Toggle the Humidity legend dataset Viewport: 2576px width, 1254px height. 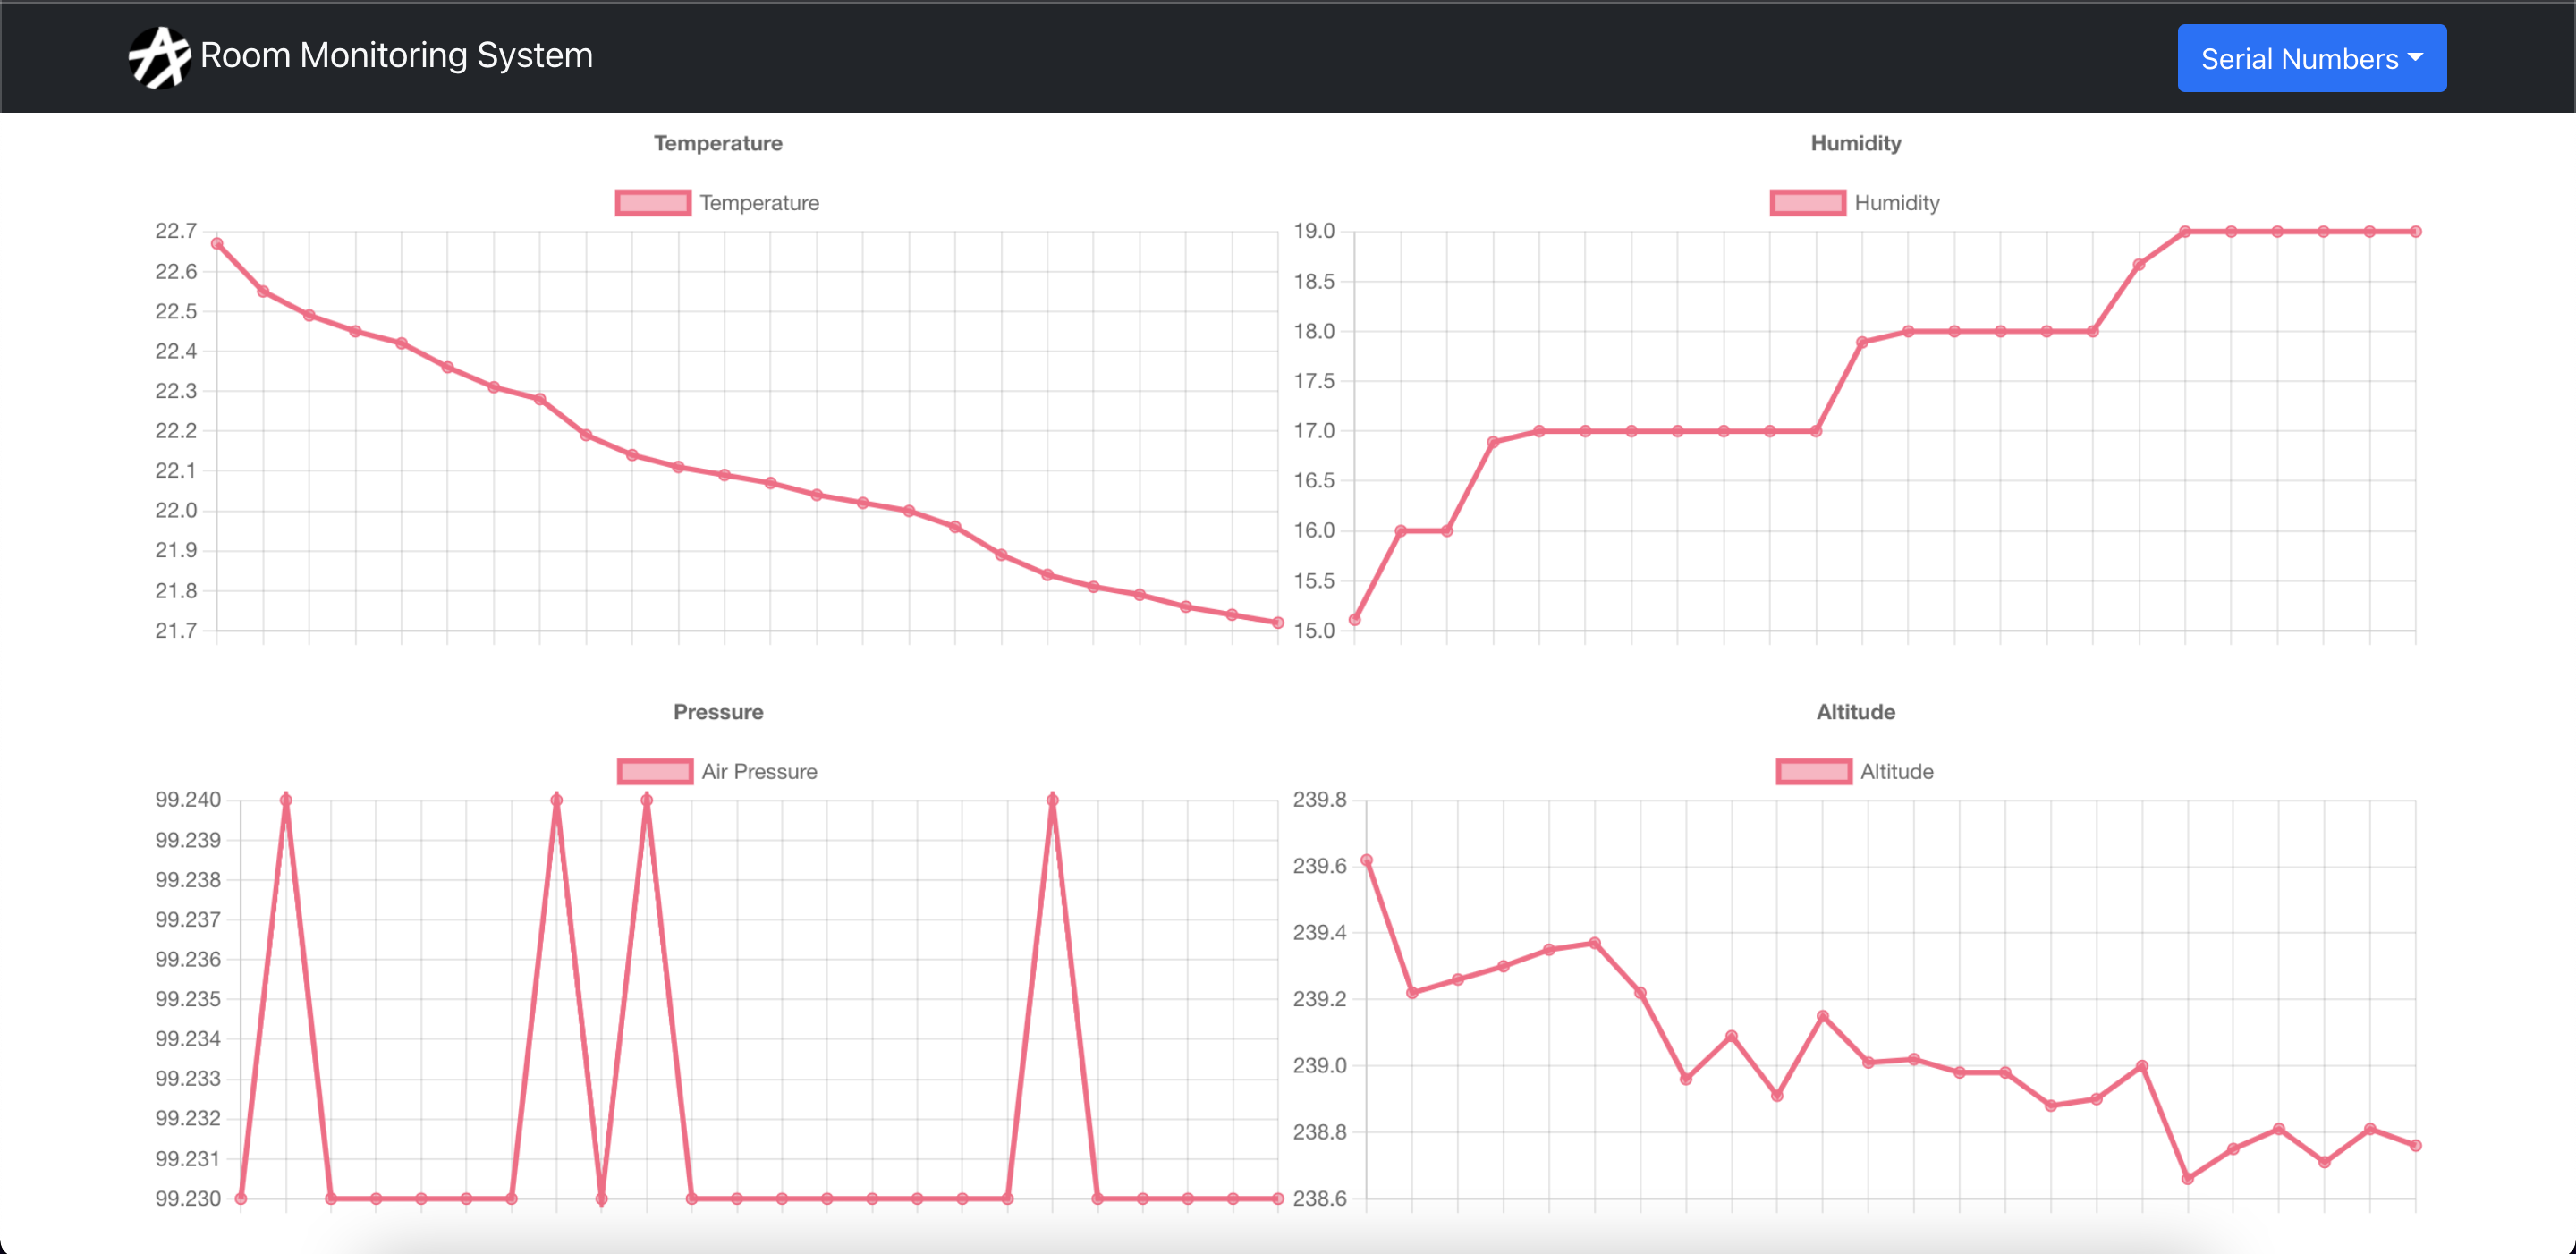(1896, 203)
